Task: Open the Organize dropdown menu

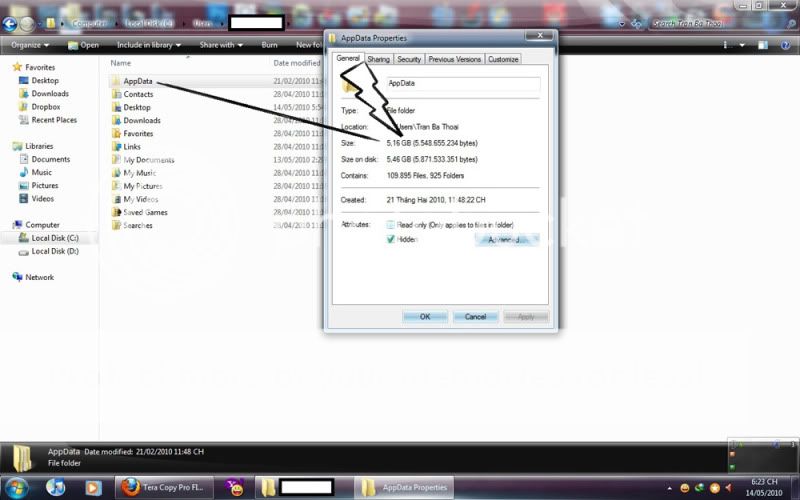Action: pos(29,45)
